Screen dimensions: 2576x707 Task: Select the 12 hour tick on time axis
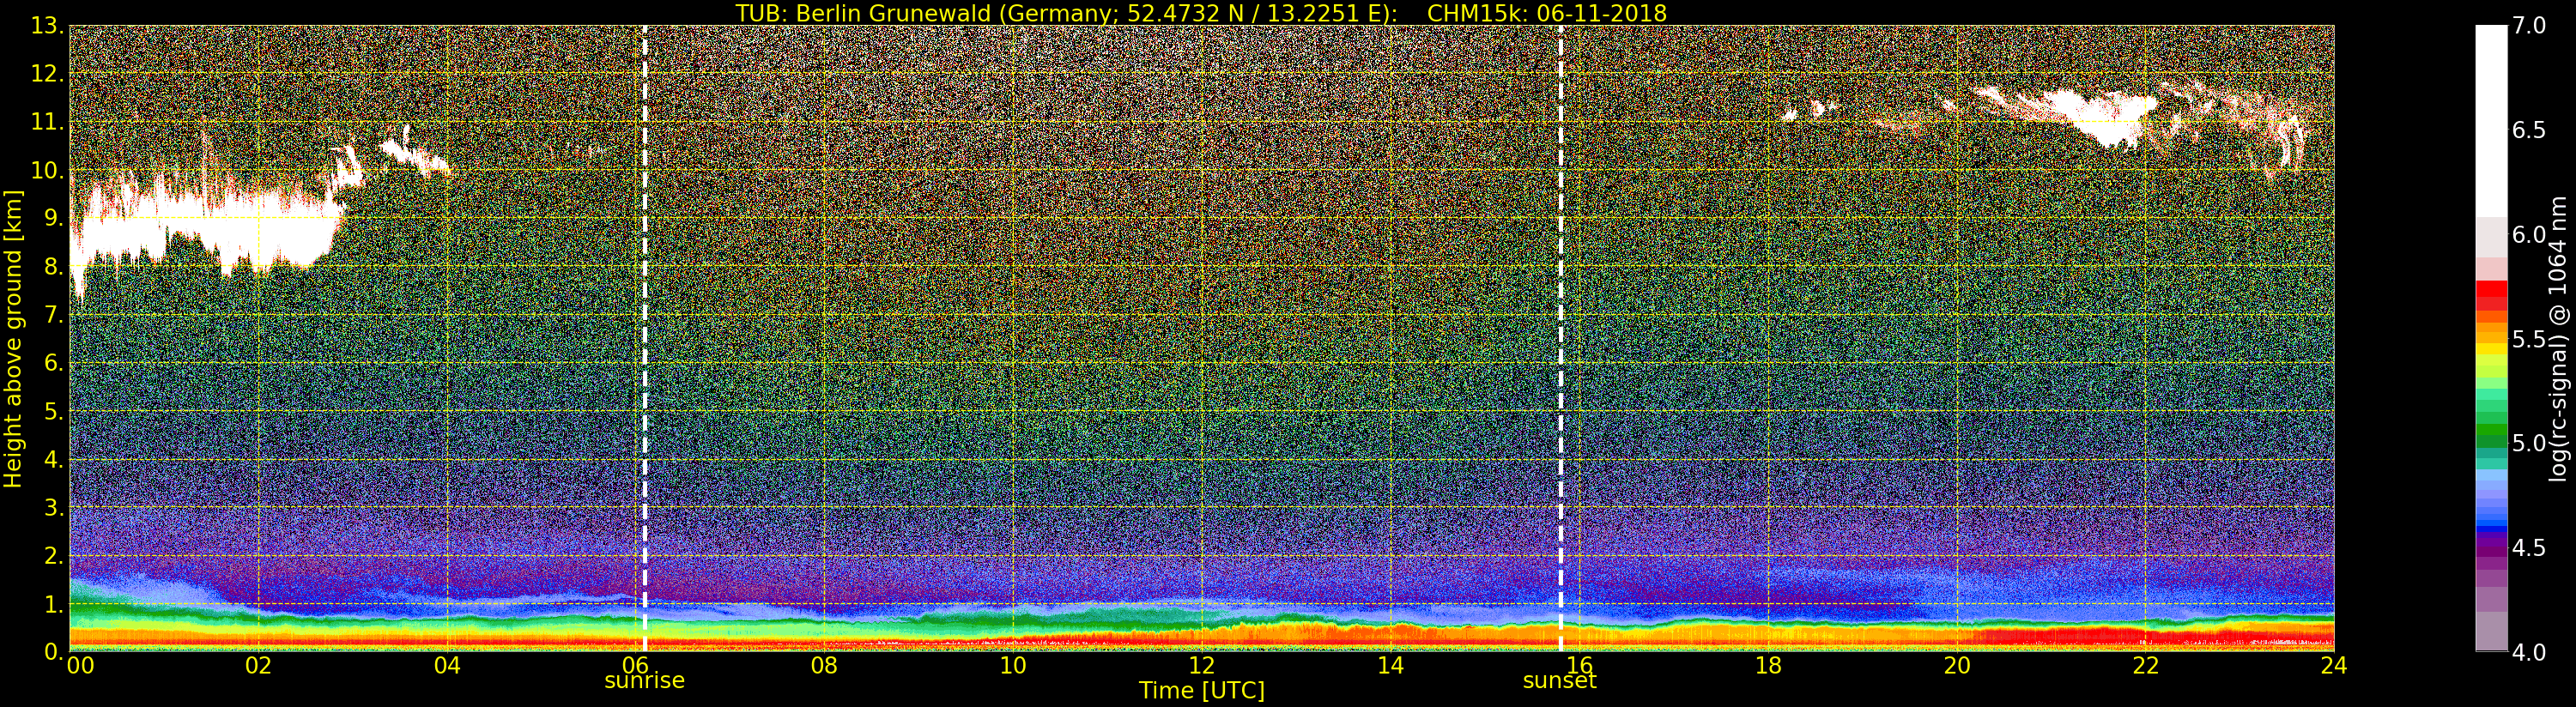coord(1201,666)
